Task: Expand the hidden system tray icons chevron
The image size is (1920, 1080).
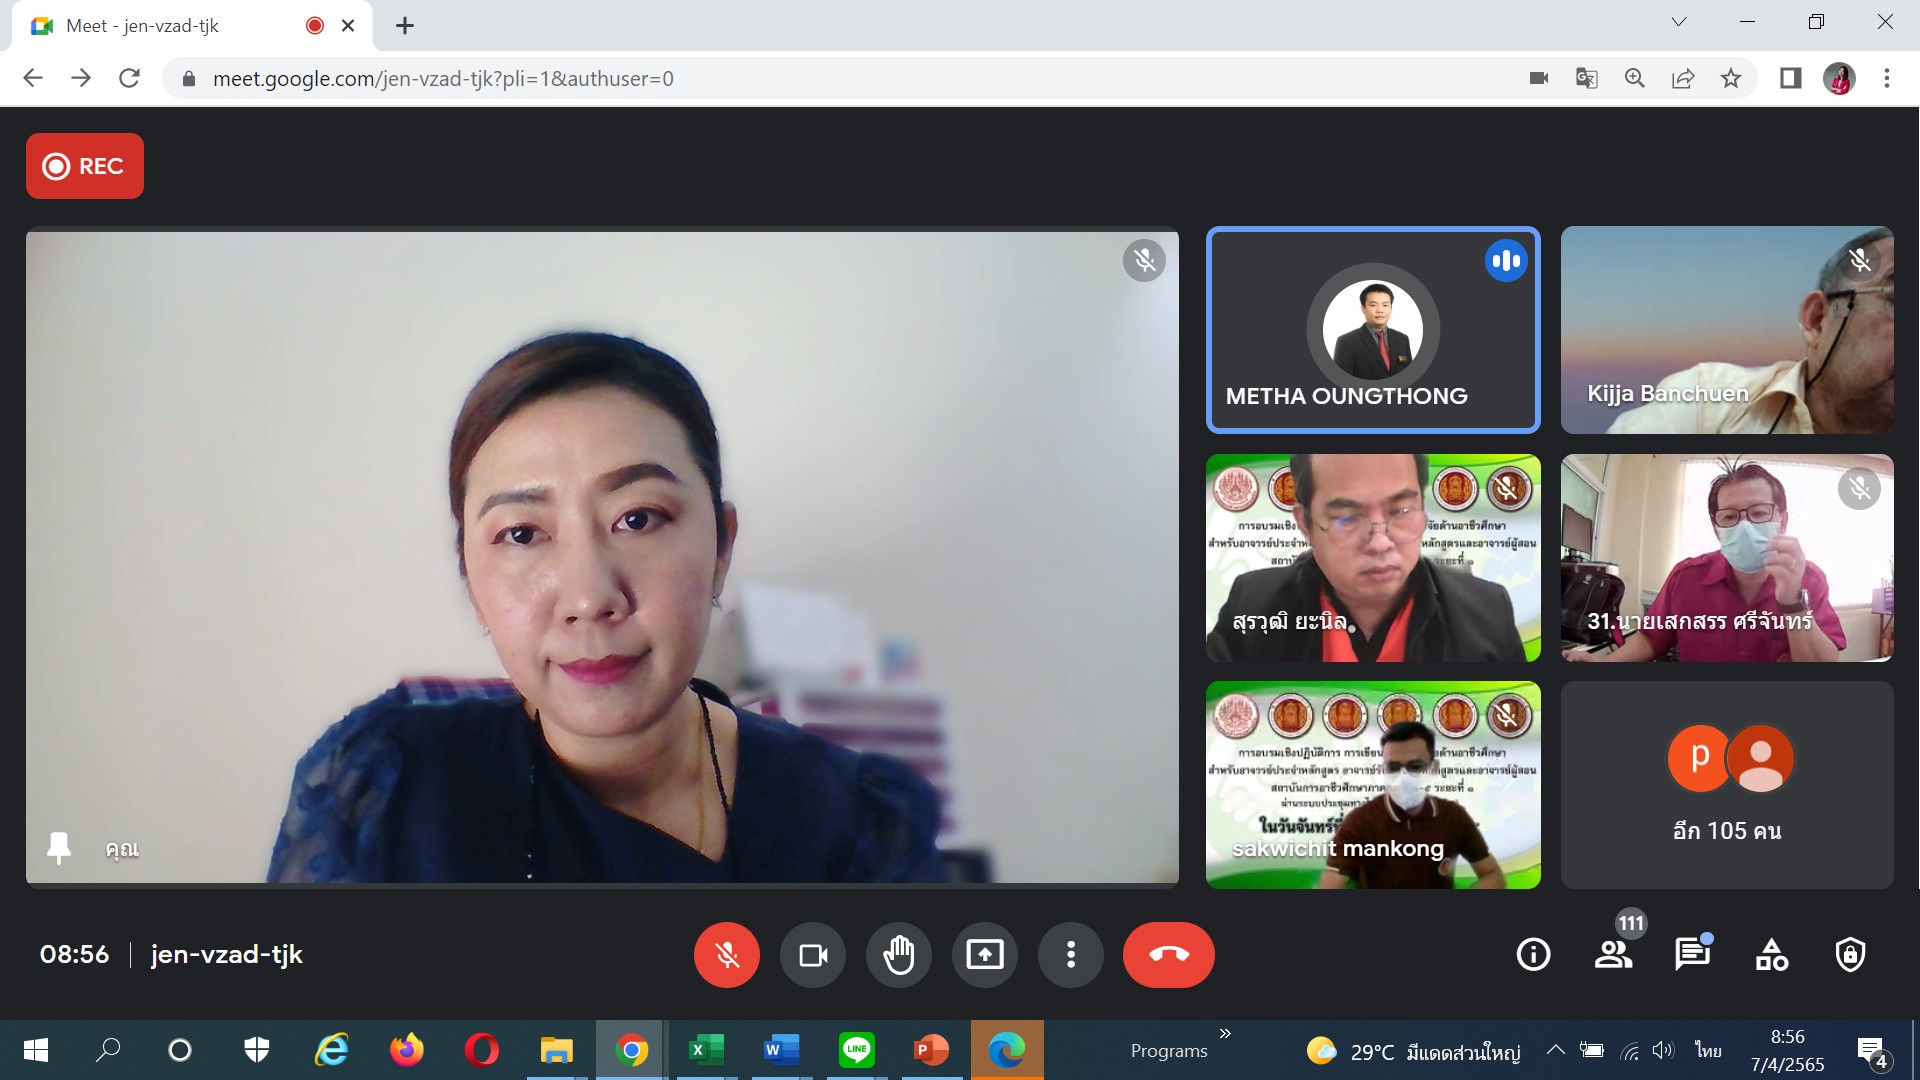Action: coord(1555,1050)
